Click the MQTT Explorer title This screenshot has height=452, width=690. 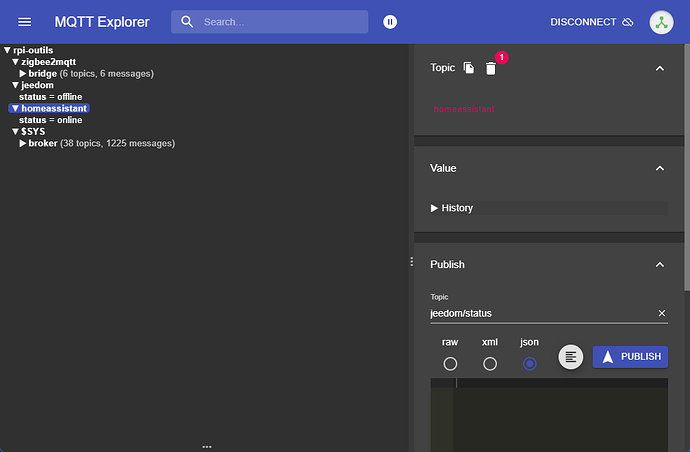click(x=102, y=22)
